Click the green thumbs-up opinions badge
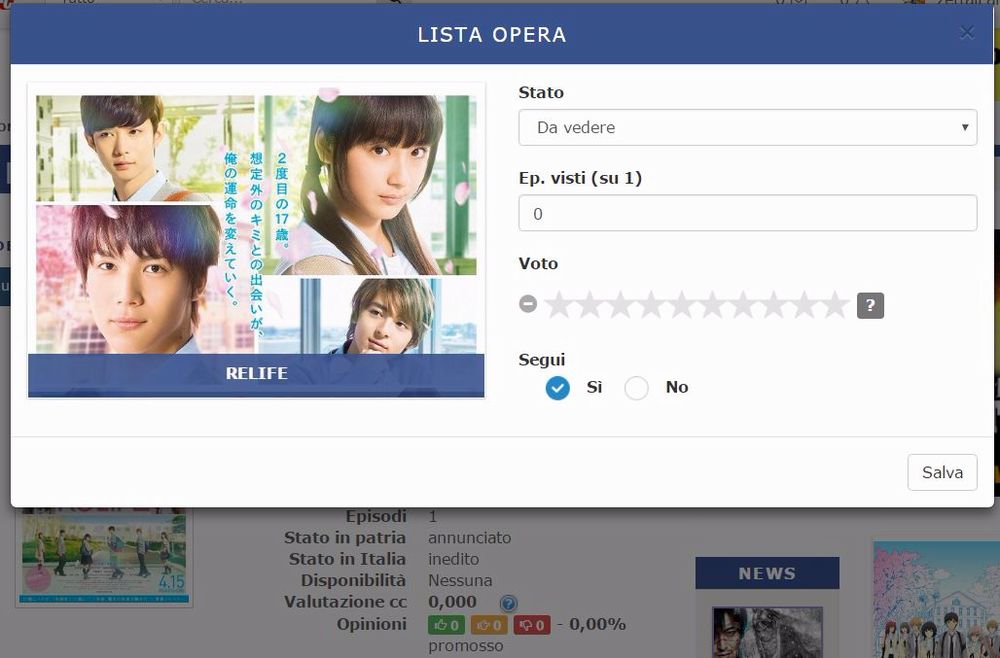The image size is (1000, 658). coord(446,625)
